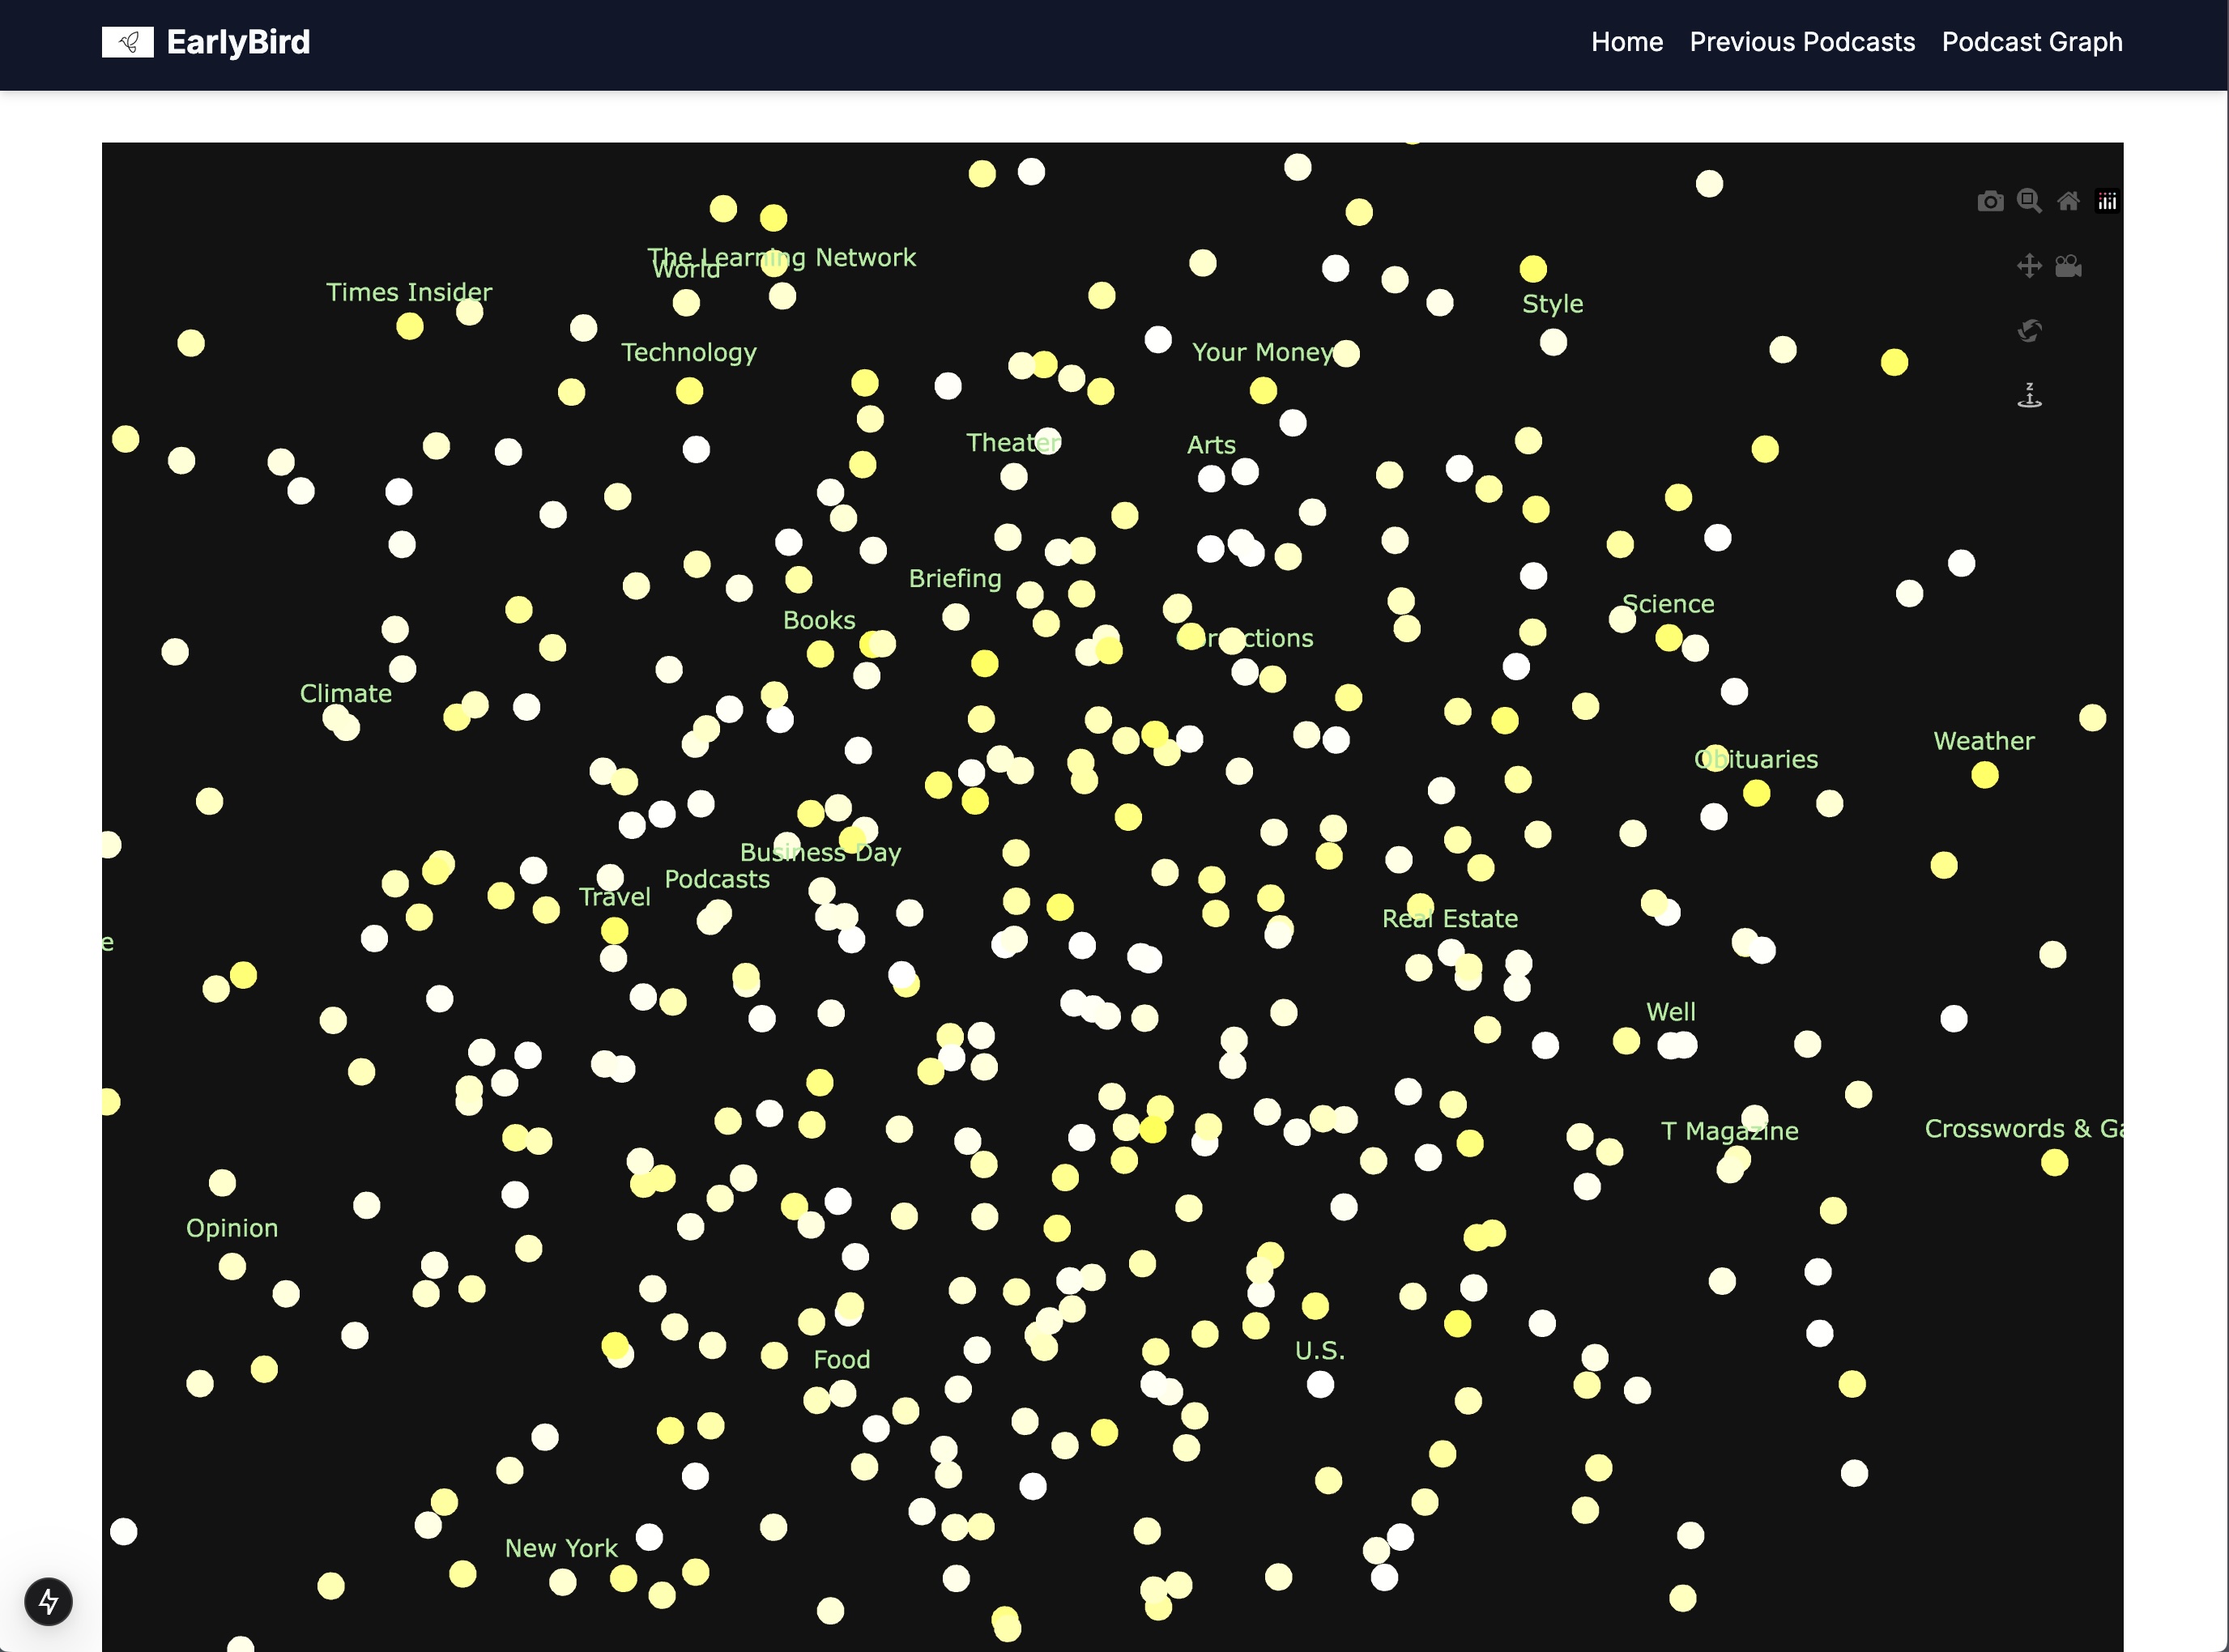Click the EarlyBird site title

pos(238,42)
